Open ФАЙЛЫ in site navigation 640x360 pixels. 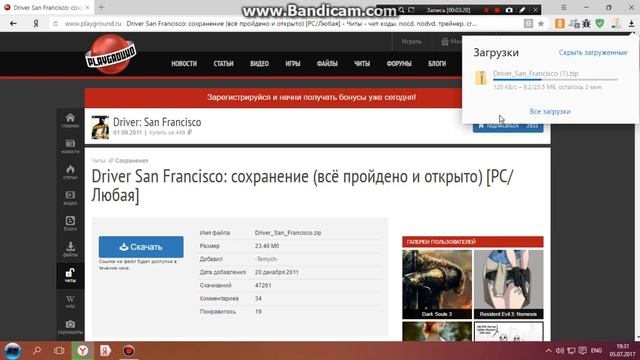pos(327,64)
